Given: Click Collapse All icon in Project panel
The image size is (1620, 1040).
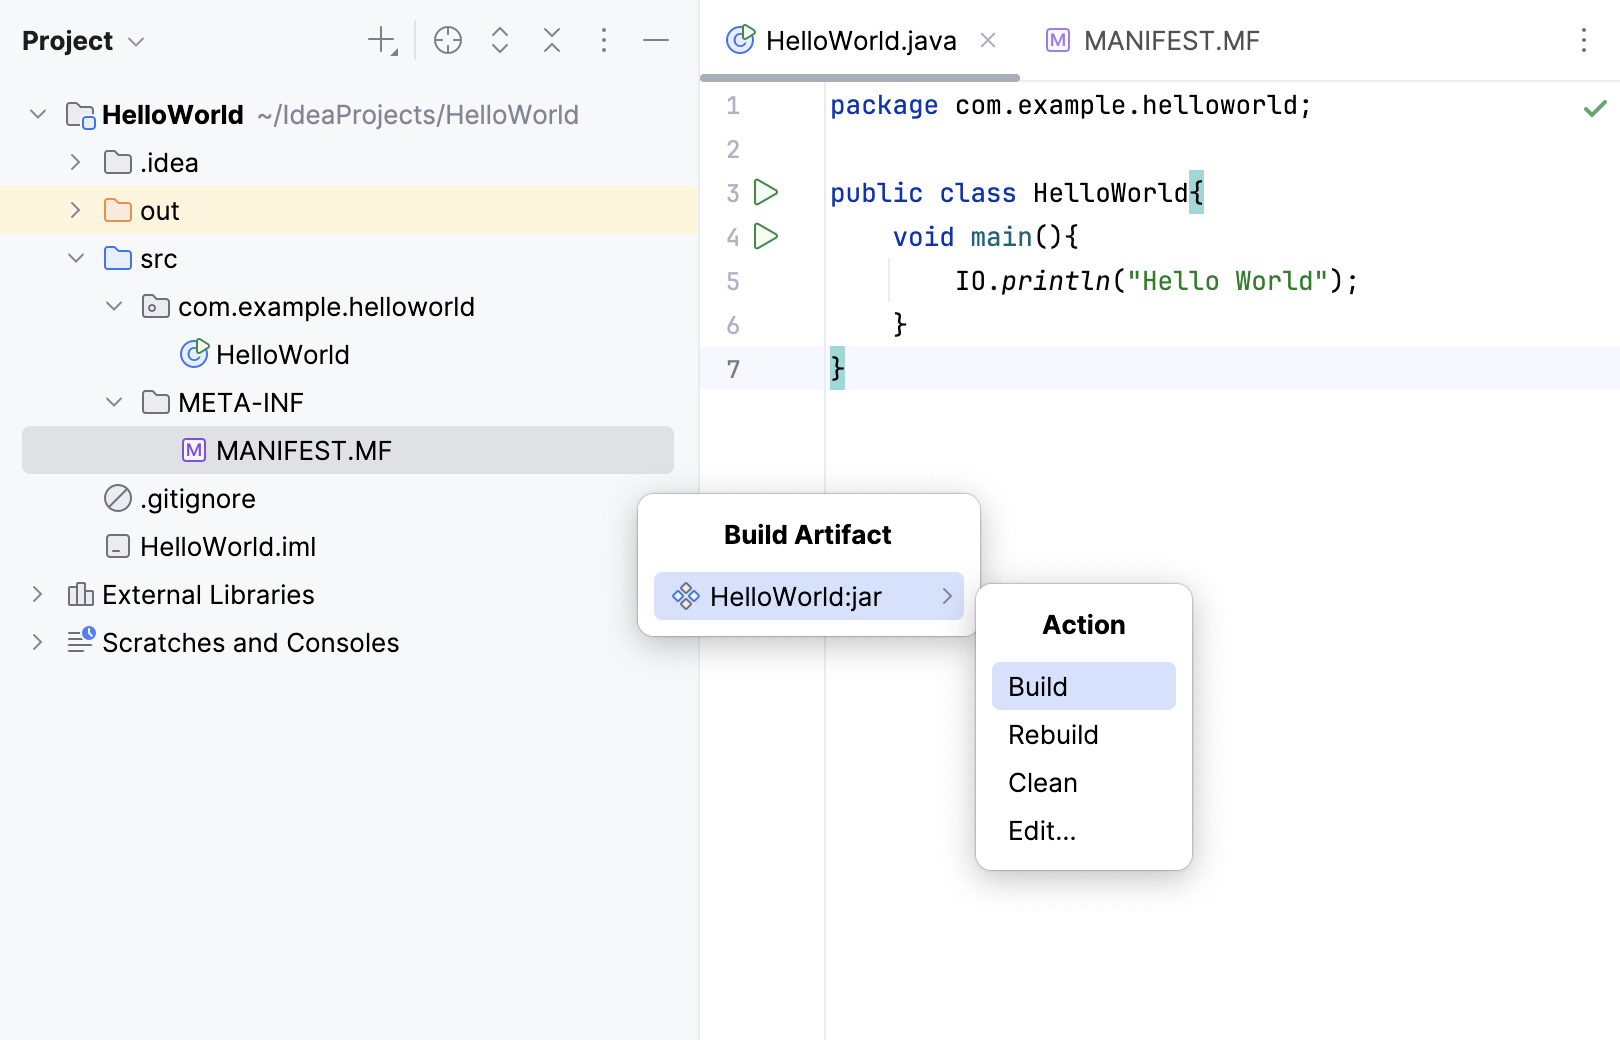Looking at the screenshot, I should [552, 41].
